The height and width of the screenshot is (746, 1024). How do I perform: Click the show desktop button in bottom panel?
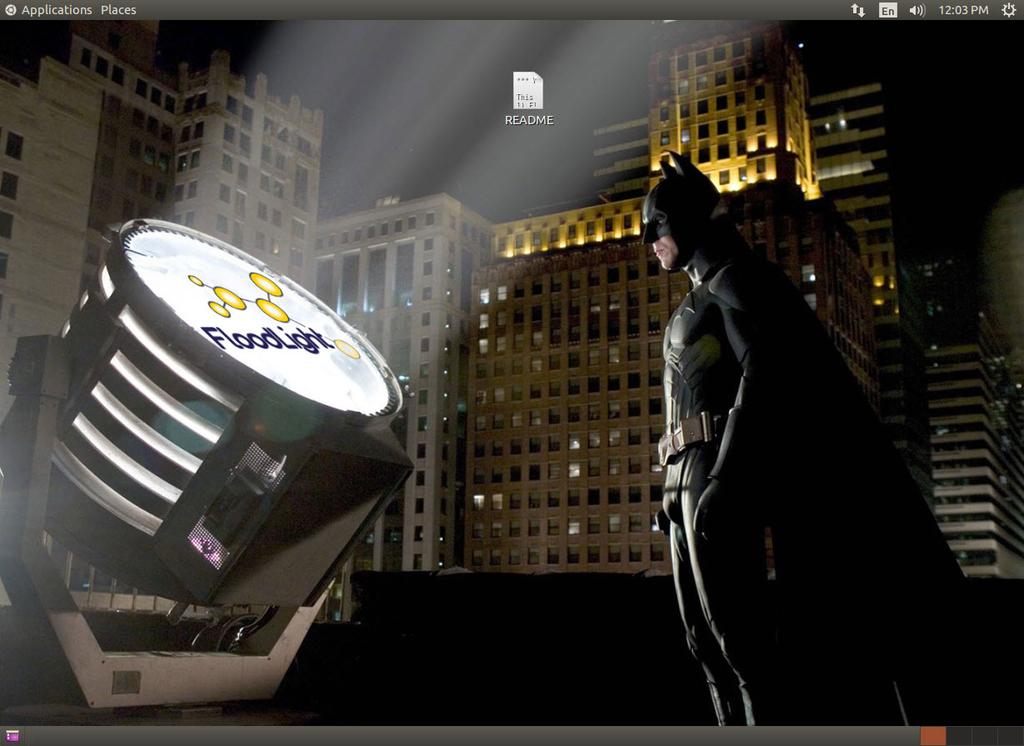(12, 736)
